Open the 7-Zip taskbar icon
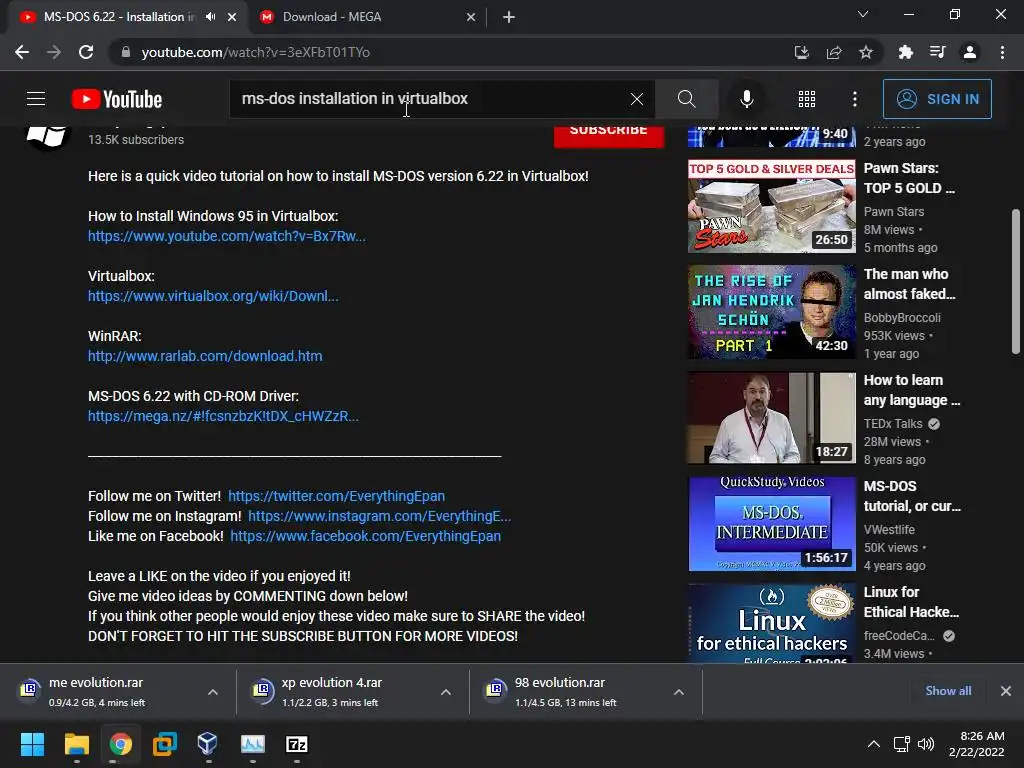Screen dimensions: 1024x768 pyautogui.click(x=296, y=744)
